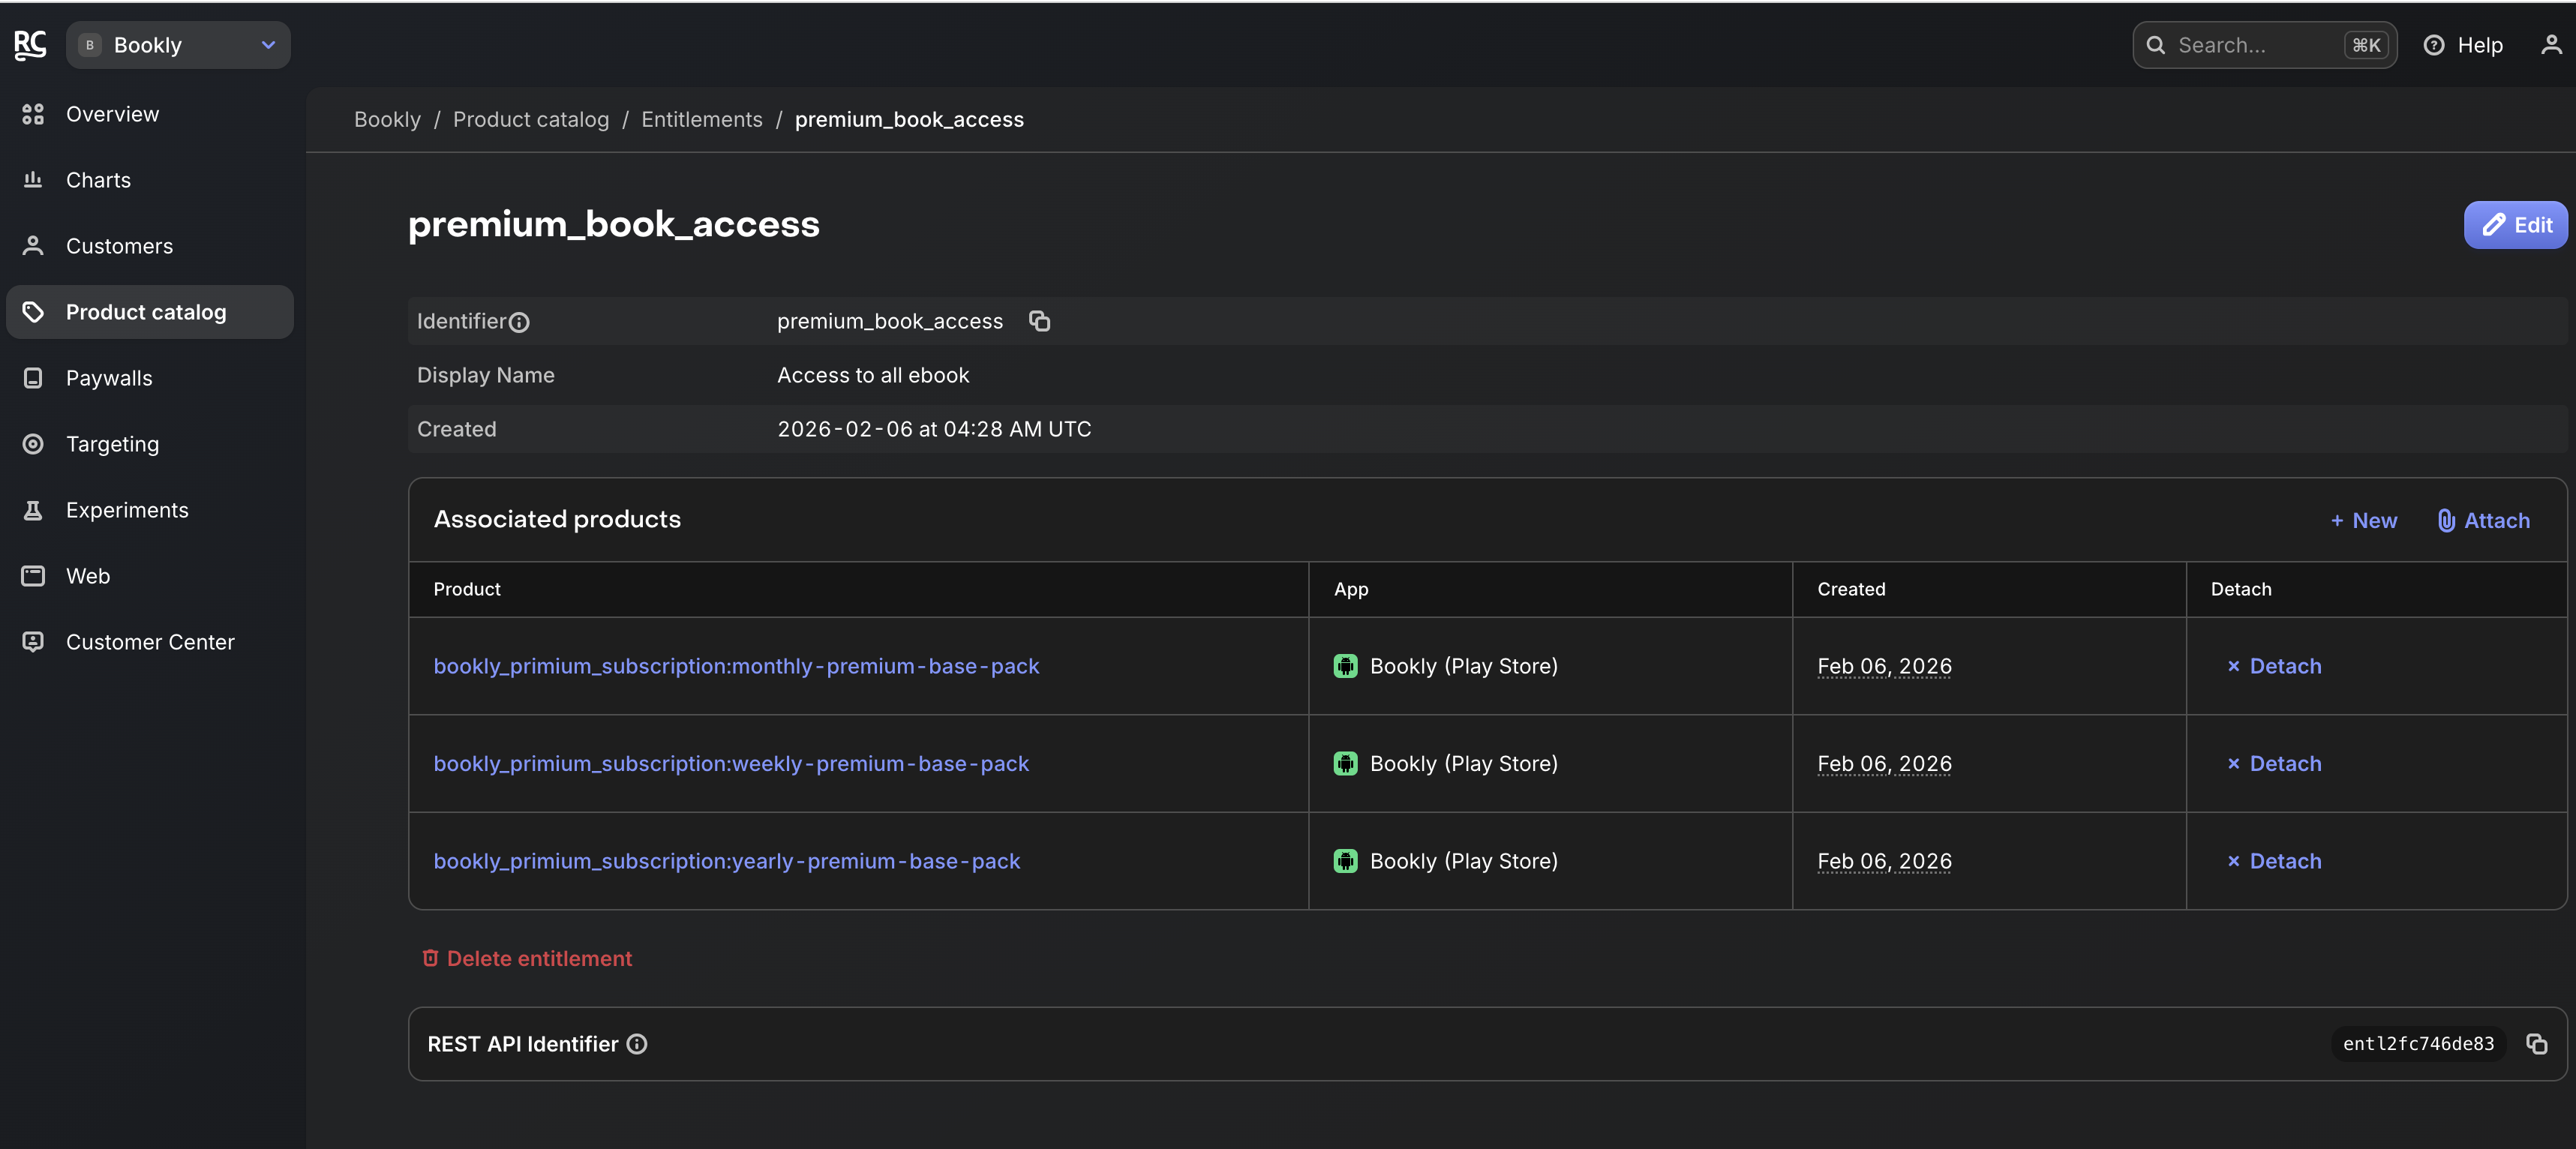
Task: Click the Overview grid icon in sidebar
Action: 33,114
